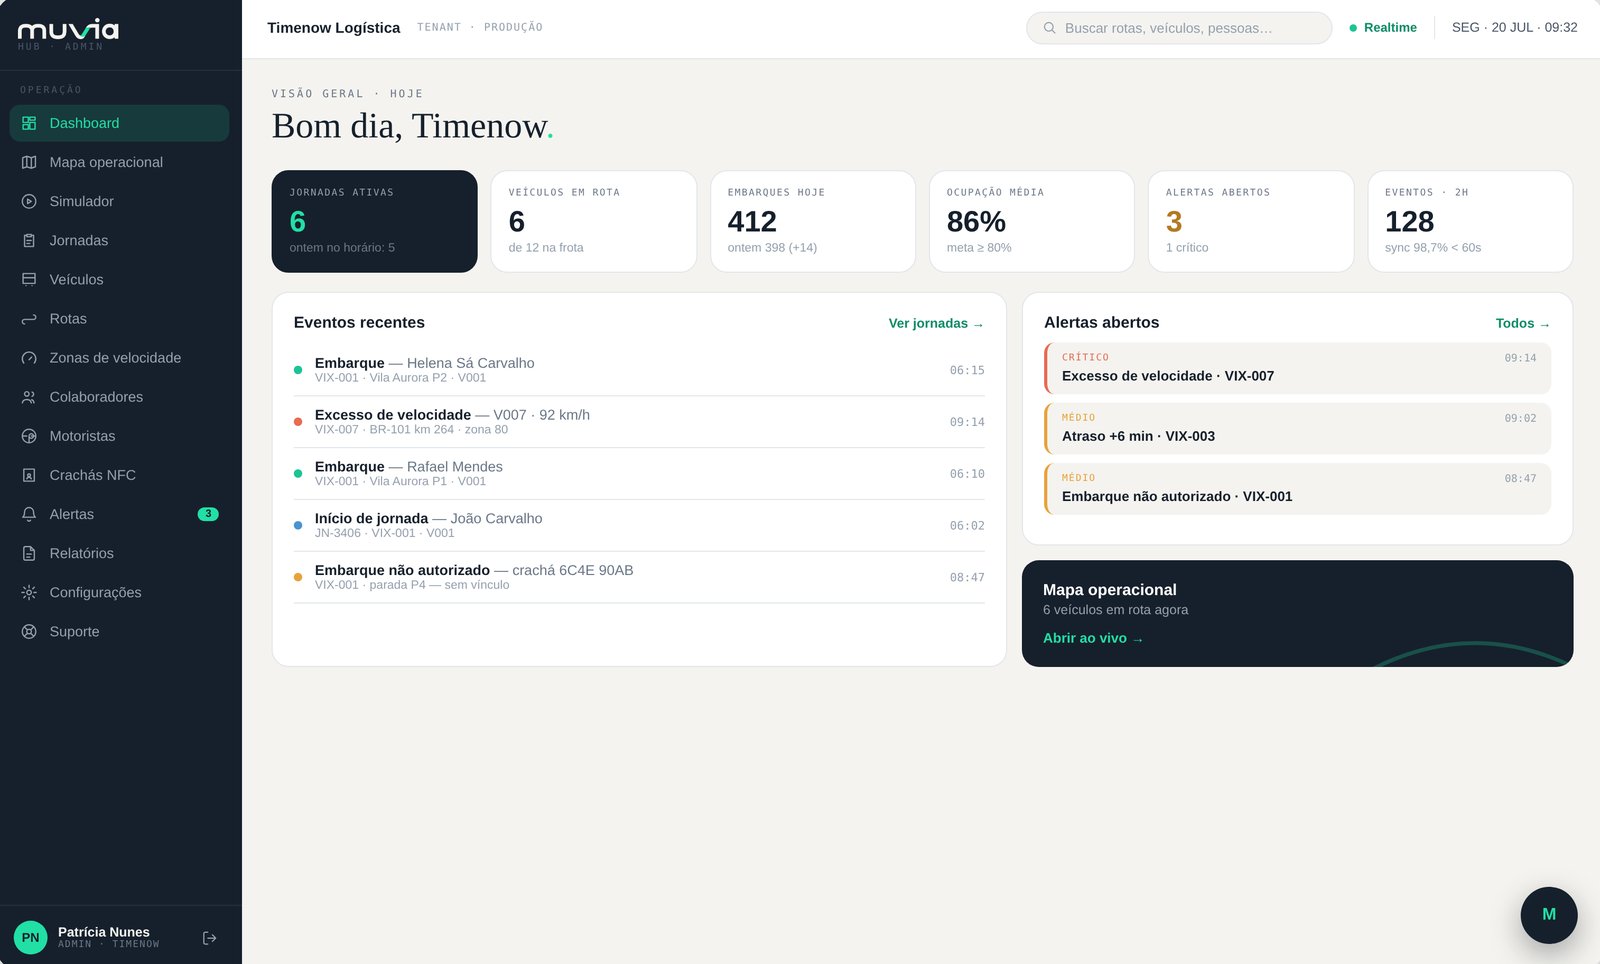Open Colaboradores menu entry
The width and height of the screenshot is (1600, 964).
(x=119, y=397)
